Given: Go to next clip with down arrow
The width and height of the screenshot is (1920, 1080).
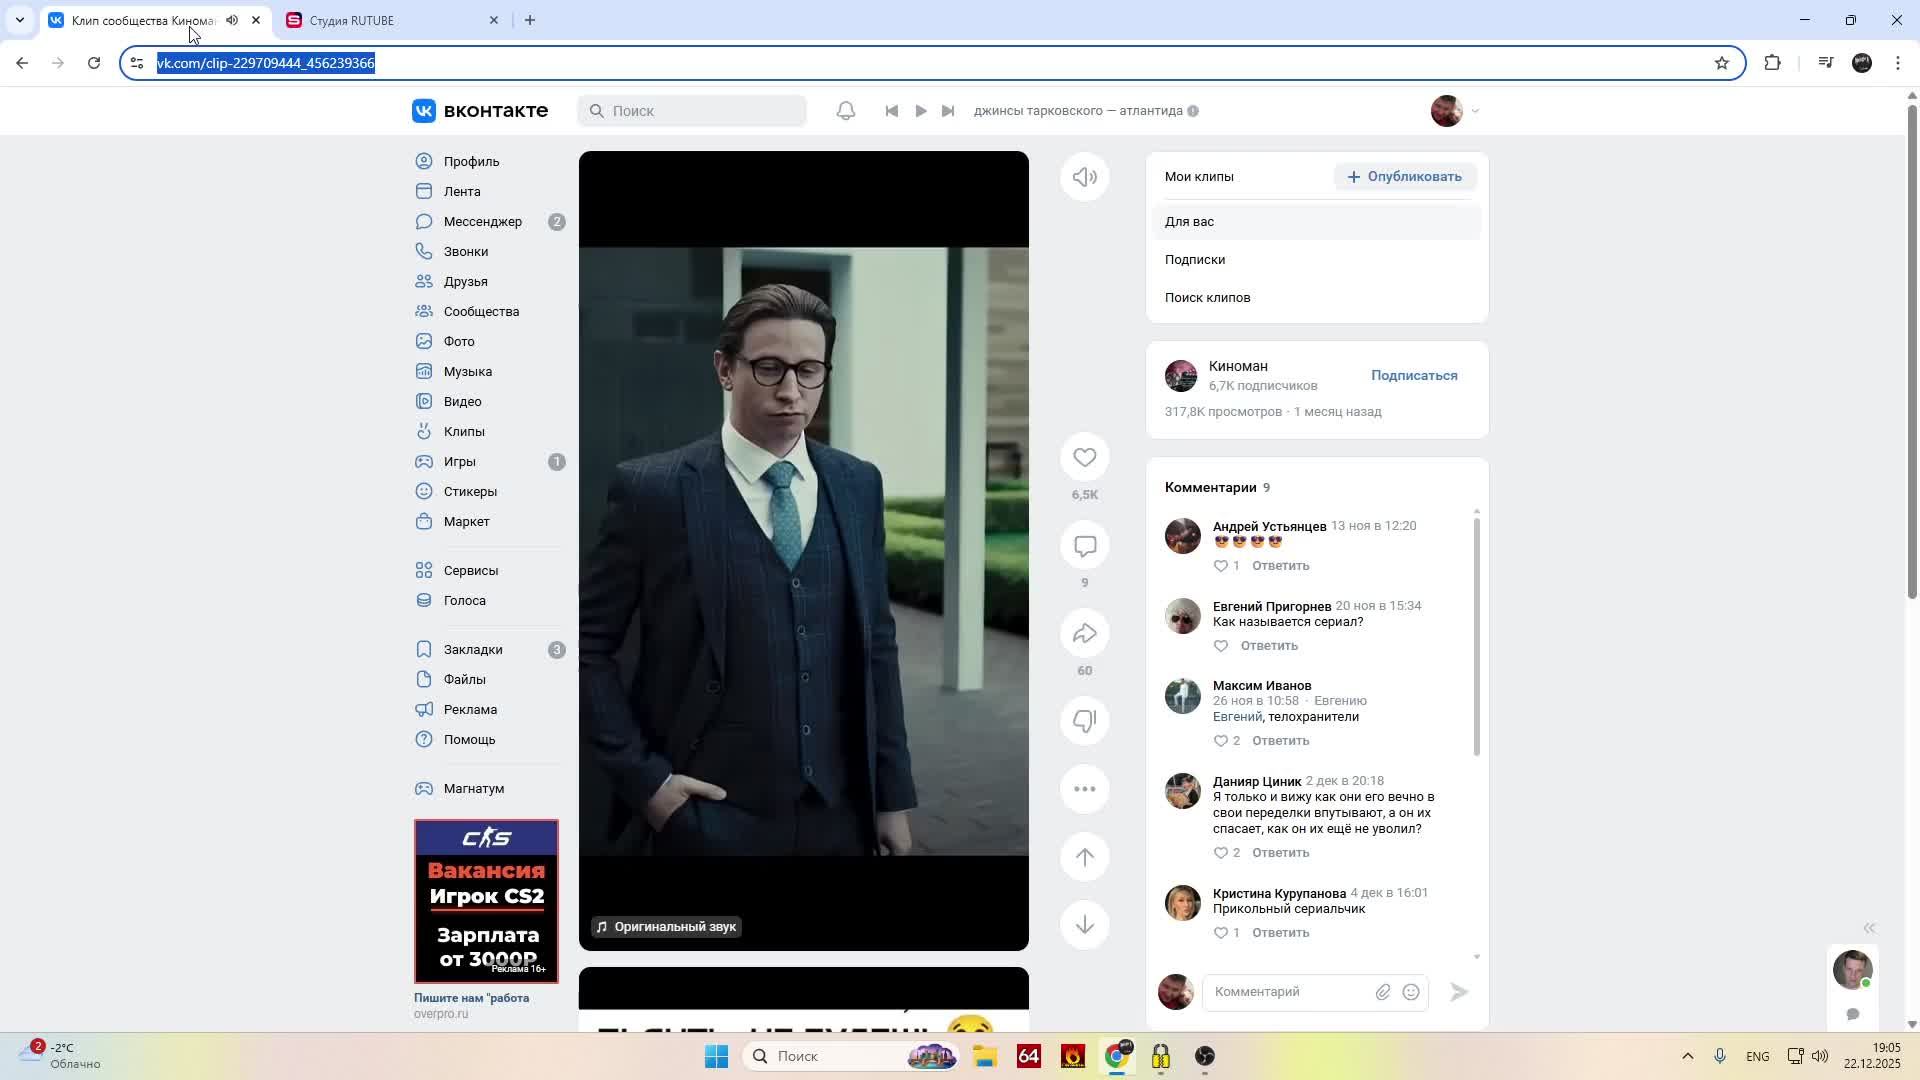Looking at the screenshot, I should pyautogui.click(x=1084, y=925).
